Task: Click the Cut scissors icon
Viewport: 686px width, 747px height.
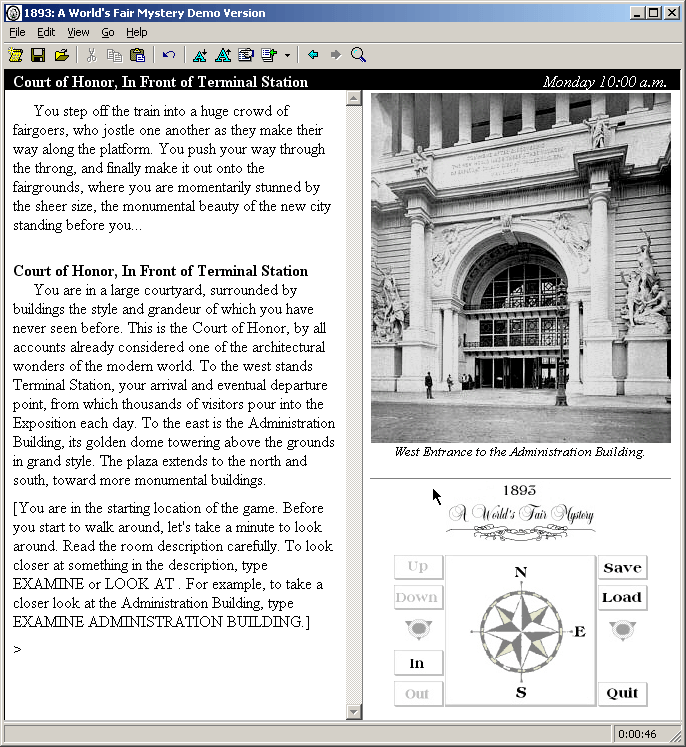Action: click(x=91, y=55)
